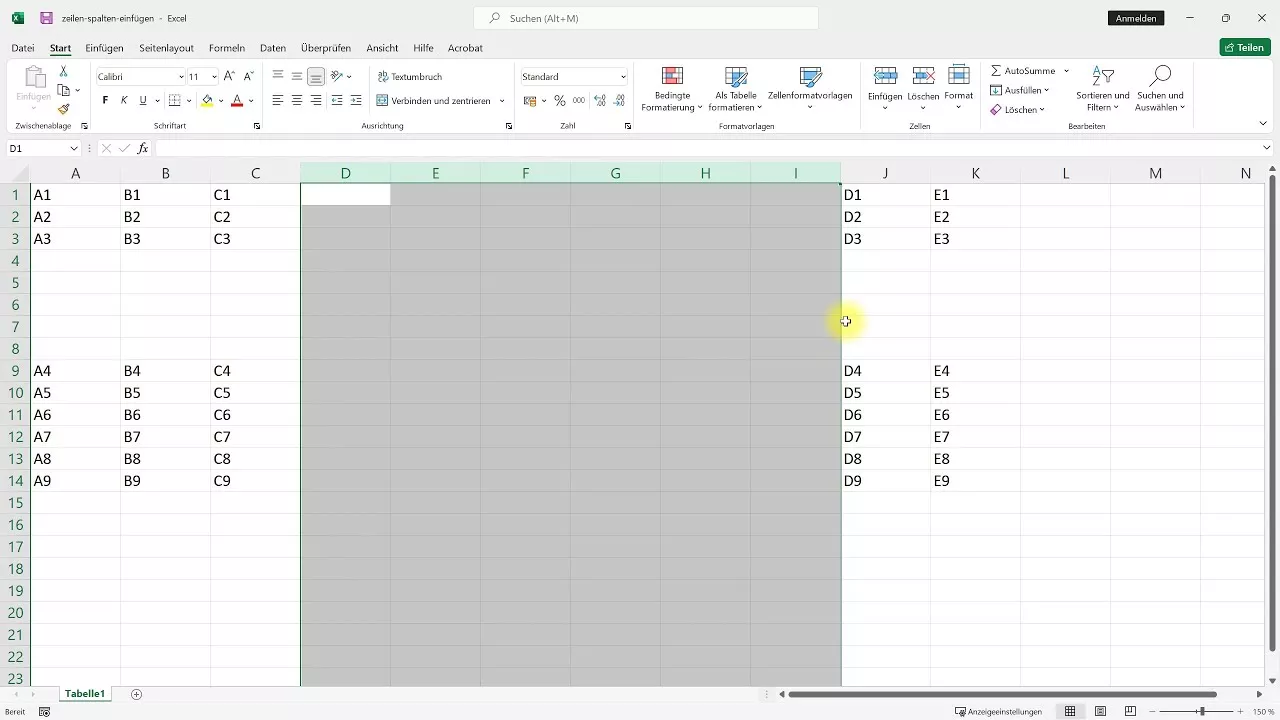
Task: Open Bedingte Formatierung menu
Action: (x=672, y=90)
